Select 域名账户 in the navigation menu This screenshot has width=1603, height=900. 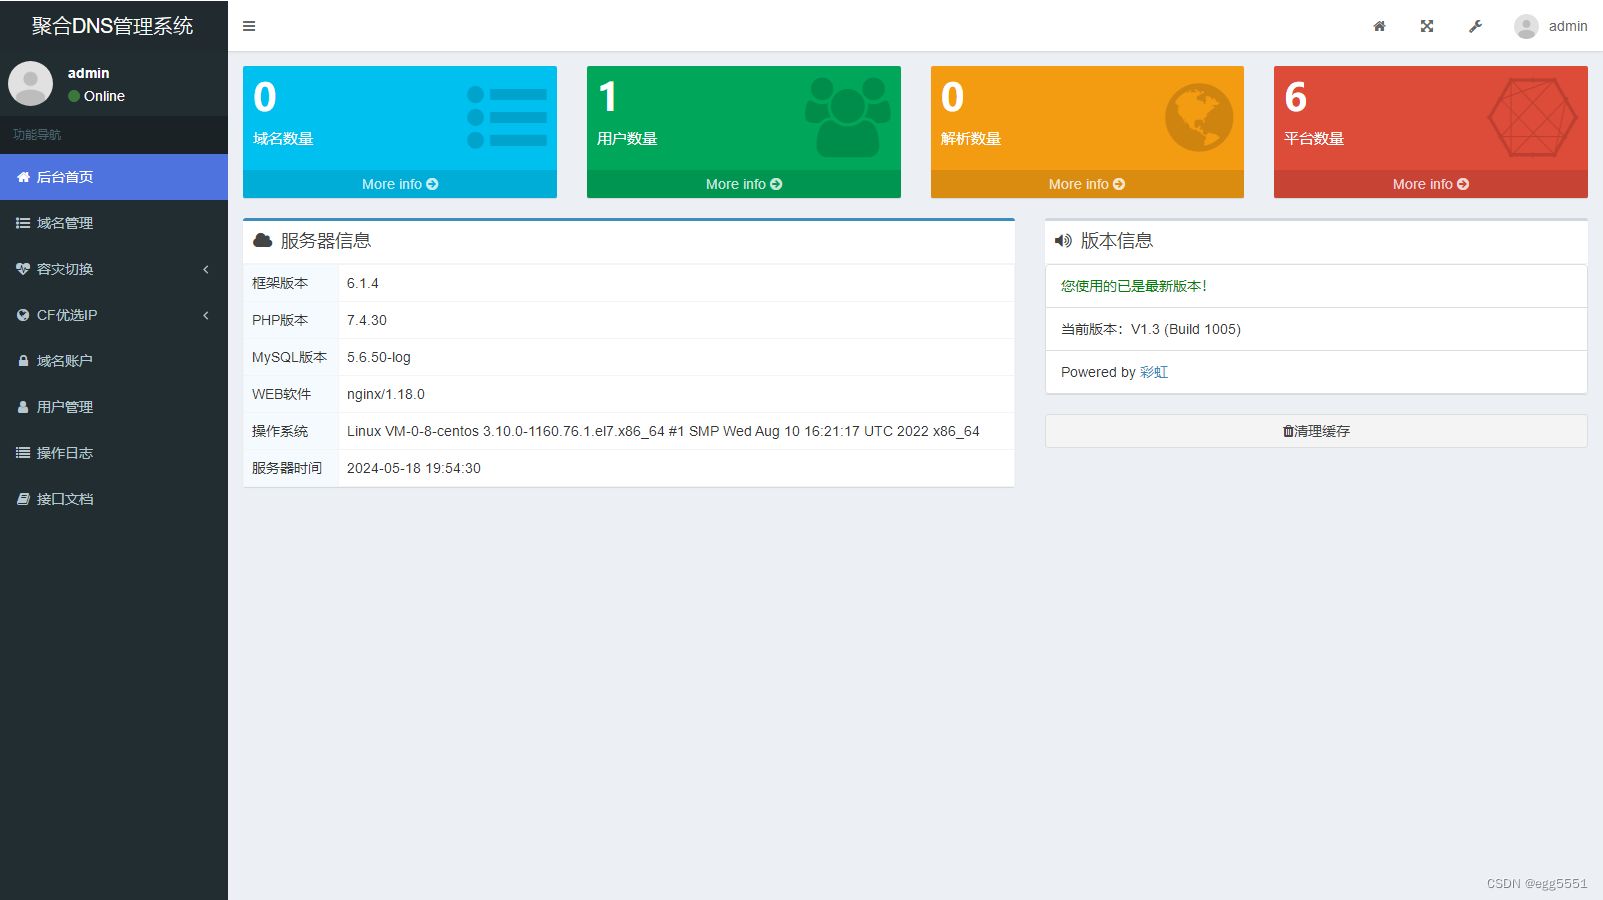coord(64,360)
